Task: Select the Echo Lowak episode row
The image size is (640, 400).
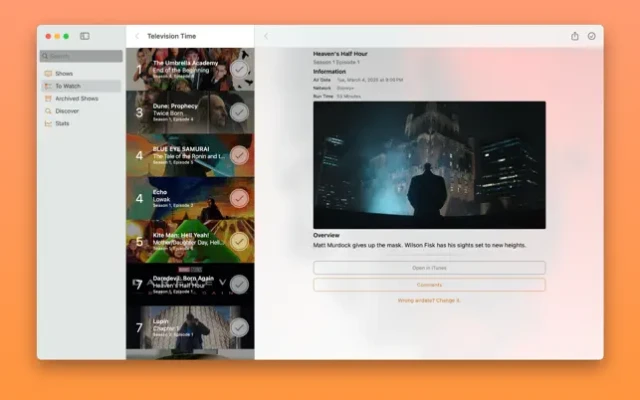Action: pyautogui.click(x=180, y=198)
